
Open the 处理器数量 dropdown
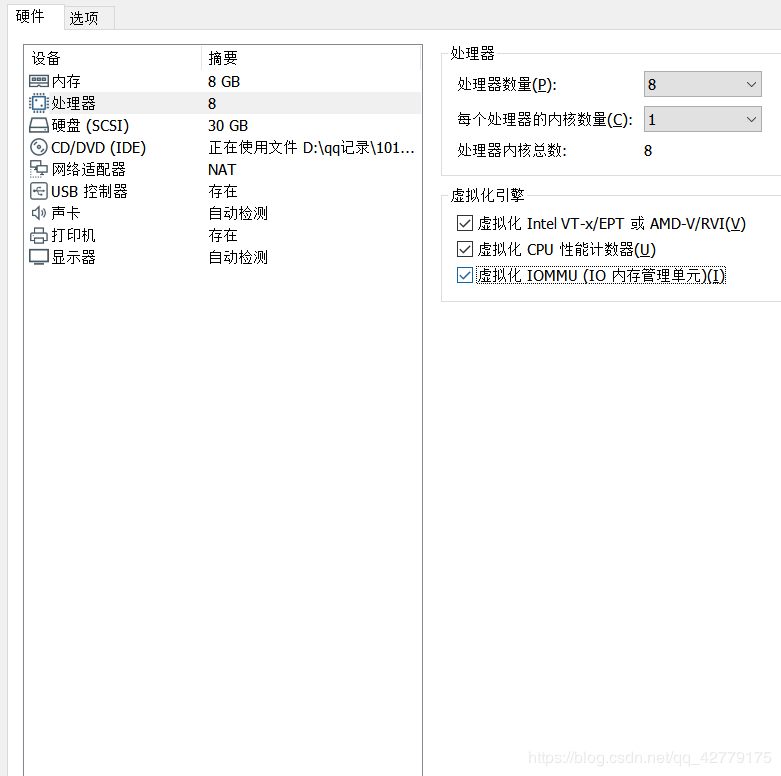(x=702, y=85)
